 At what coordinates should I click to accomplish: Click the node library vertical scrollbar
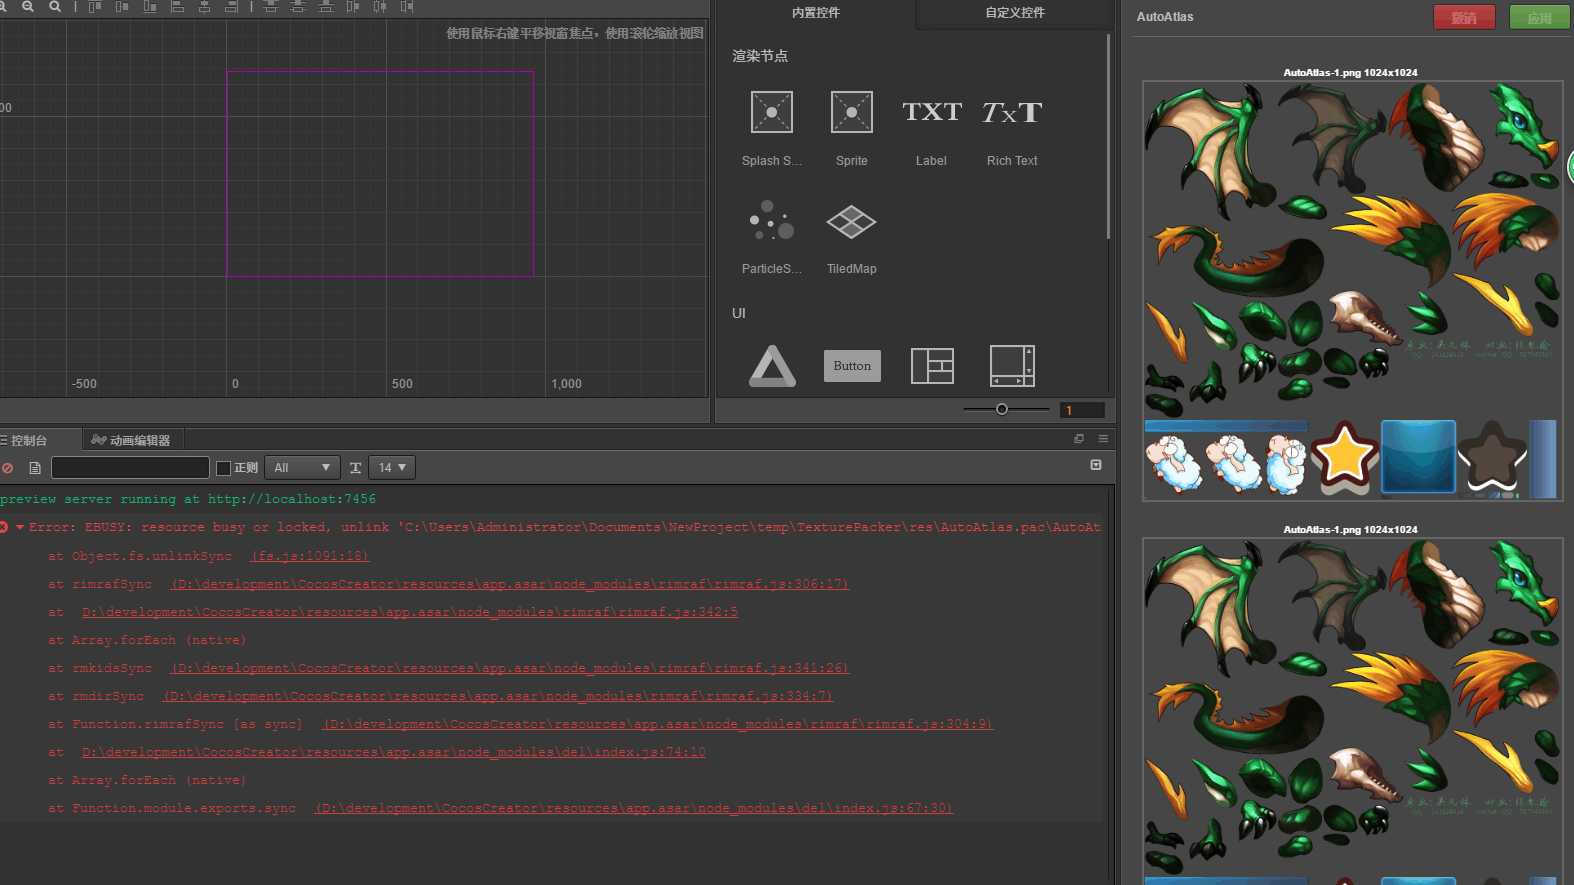point(1108,137)
